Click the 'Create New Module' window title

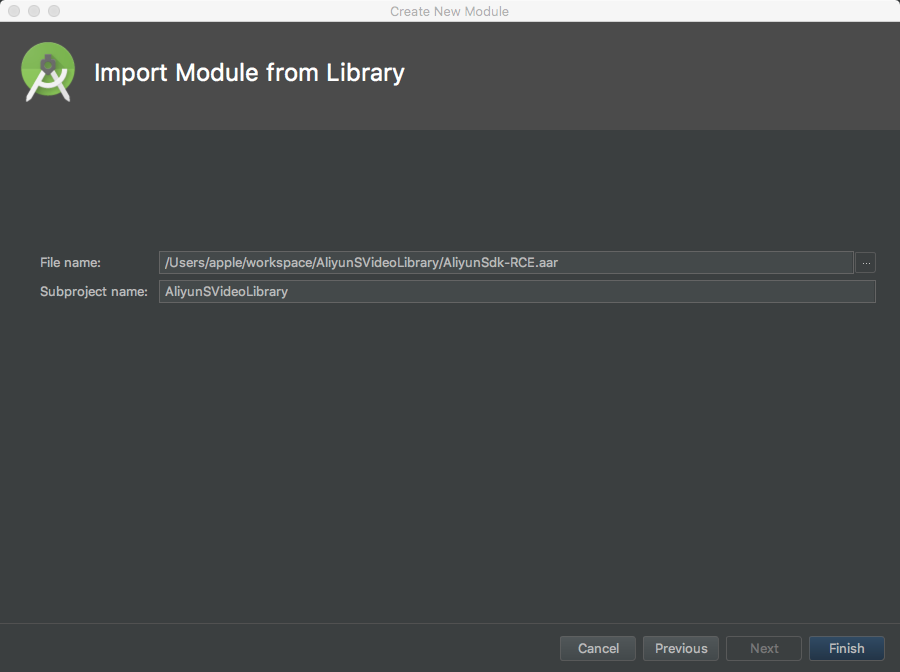(x=449, y=11)
